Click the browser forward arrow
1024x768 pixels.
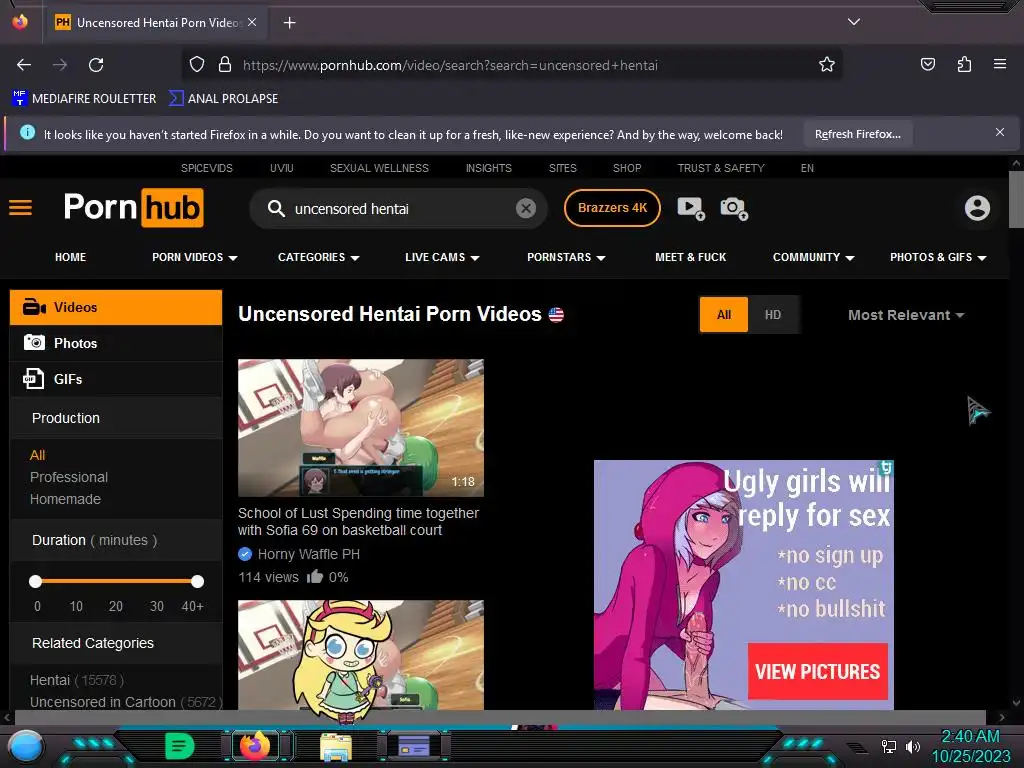tap(60, 65)
